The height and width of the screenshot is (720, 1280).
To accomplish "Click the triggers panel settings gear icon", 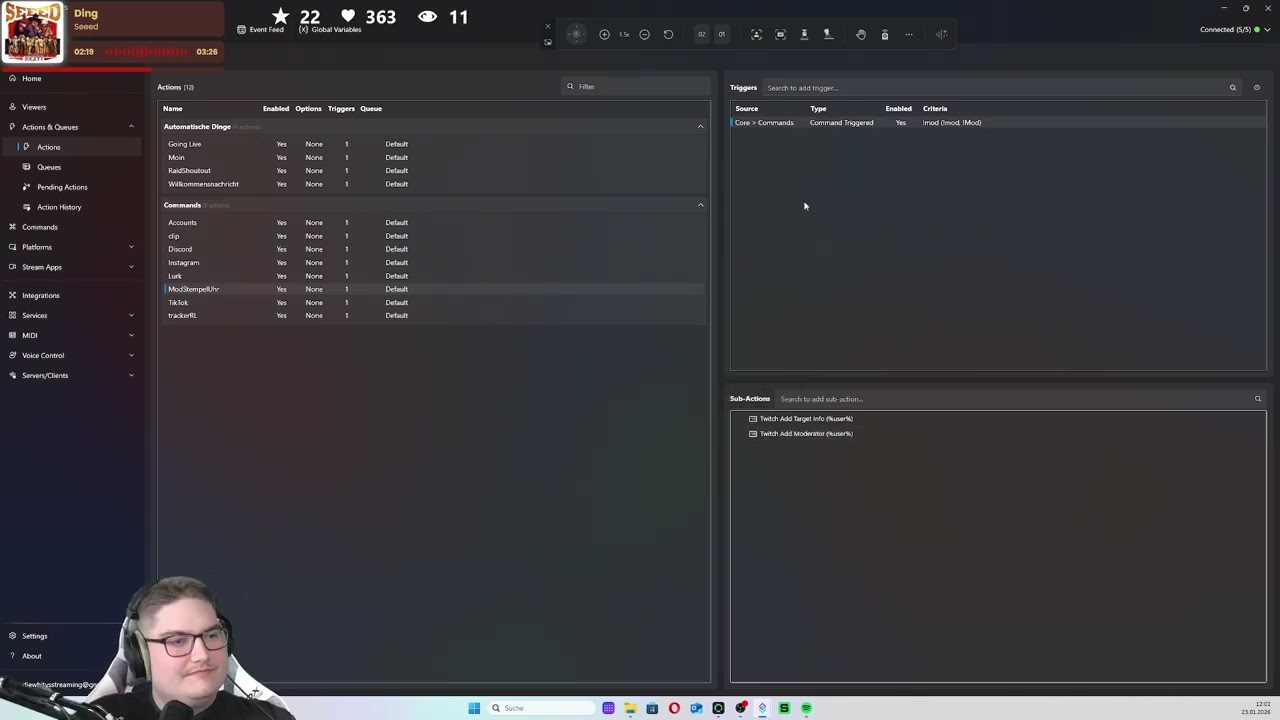I will tap(1257, 88).
